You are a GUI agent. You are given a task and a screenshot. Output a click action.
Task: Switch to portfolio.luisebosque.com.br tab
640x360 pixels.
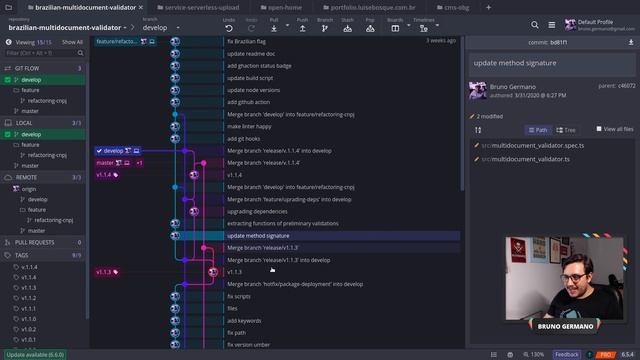(x=369, y=7)
